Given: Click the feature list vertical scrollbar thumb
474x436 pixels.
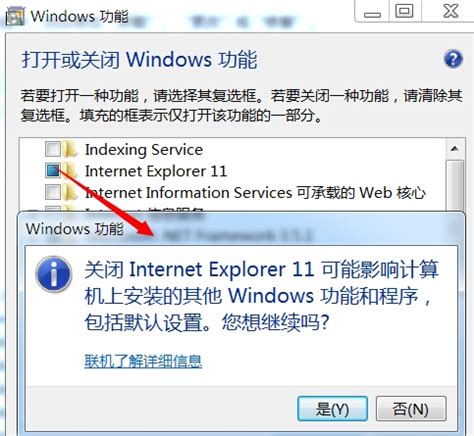Looking at the screenshot, I should 455,185.
